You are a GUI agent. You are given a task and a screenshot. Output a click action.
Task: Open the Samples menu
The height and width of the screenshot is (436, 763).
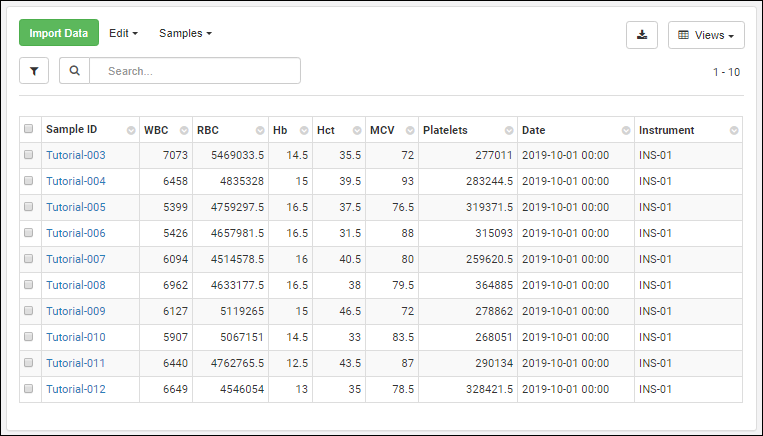click(185, 33)
